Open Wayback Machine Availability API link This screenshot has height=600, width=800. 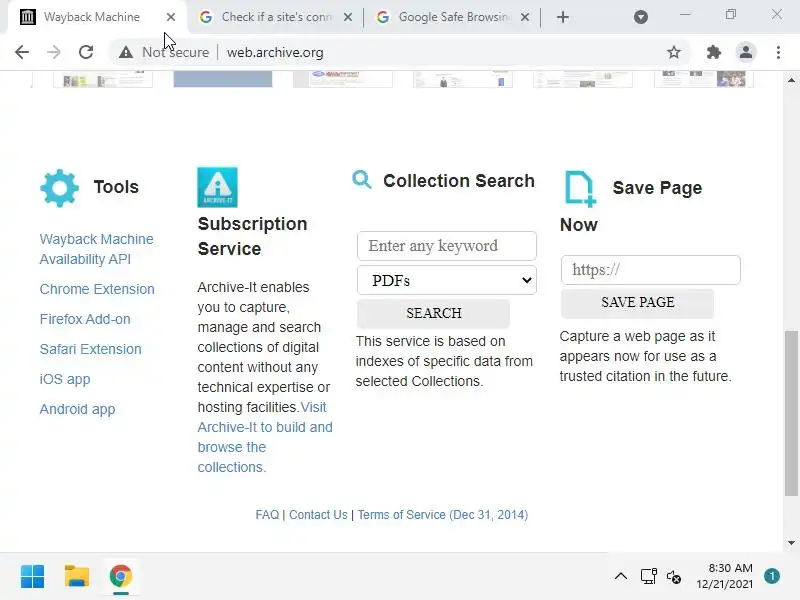tap(96, 249)
